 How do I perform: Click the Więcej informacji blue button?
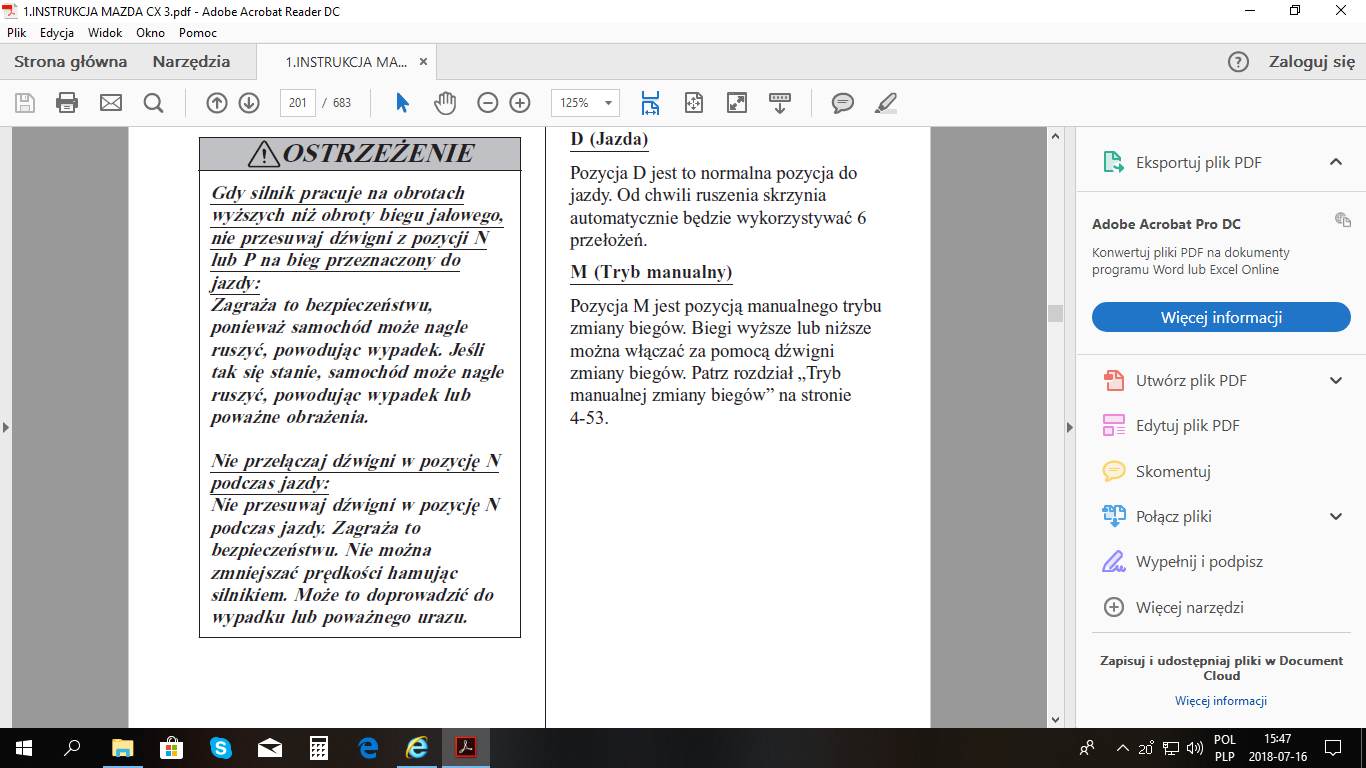coord(1221,318)
